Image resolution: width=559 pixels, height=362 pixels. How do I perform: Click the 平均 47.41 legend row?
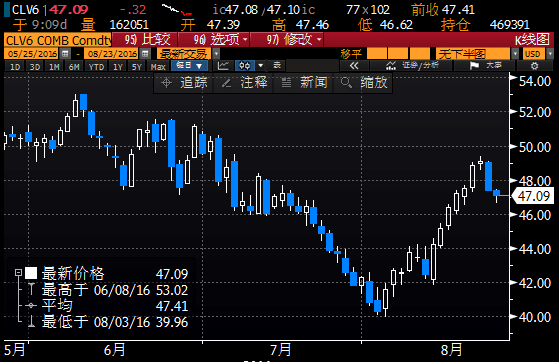coord(107,306)
